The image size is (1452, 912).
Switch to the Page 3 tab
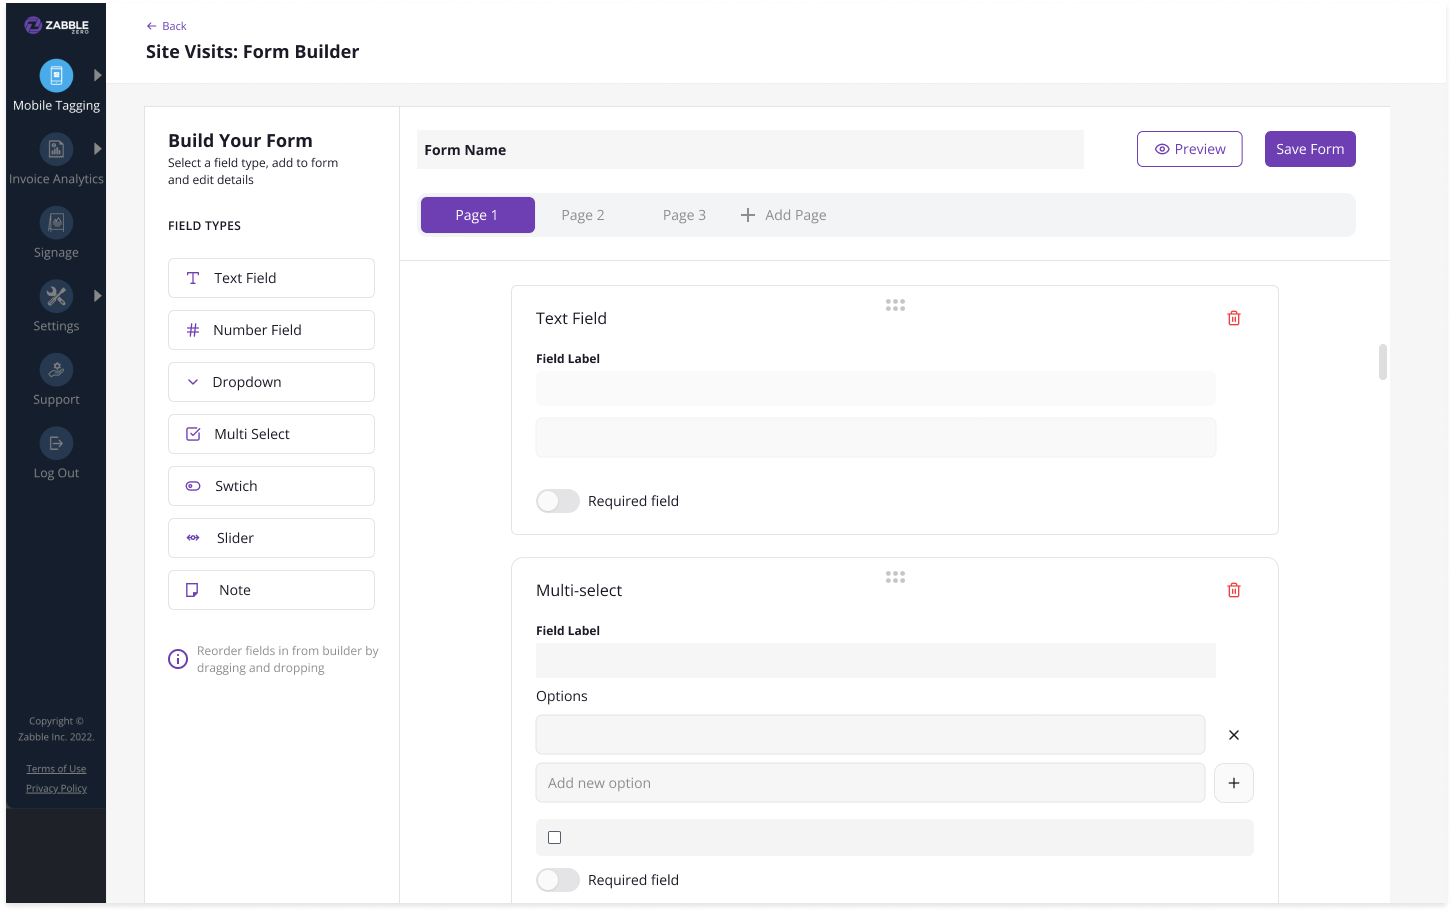point(684,215)
